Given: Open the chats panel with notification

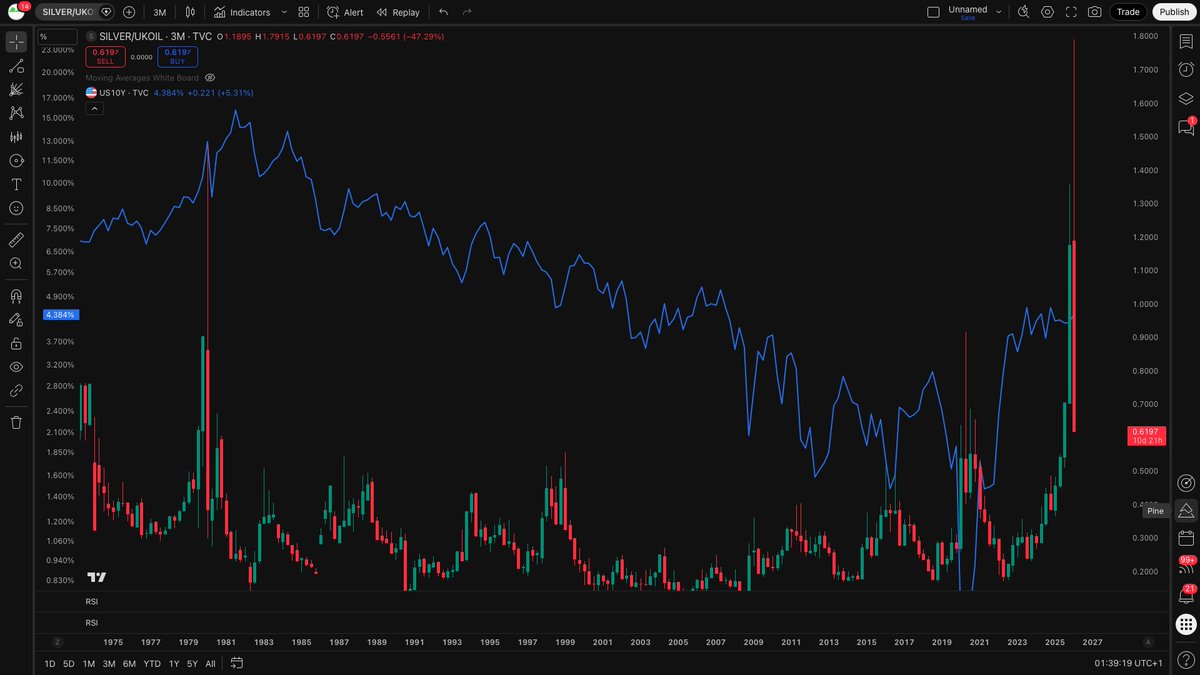Looking at the screenshot, I should pyautogui.click(x=1186, y=127).
